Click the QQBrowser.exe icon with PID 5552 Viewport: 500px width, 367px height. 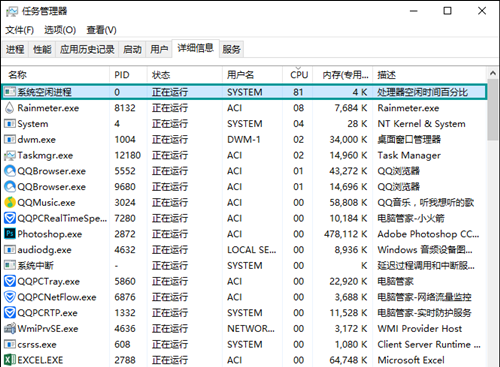pos(10,171)
